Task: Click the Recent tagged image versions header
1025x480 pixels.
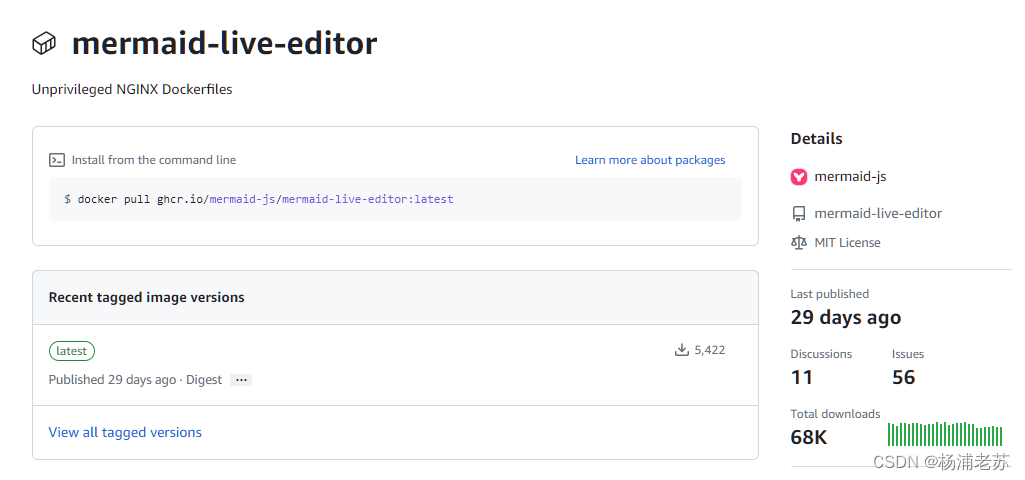Action: click(146, 298)
